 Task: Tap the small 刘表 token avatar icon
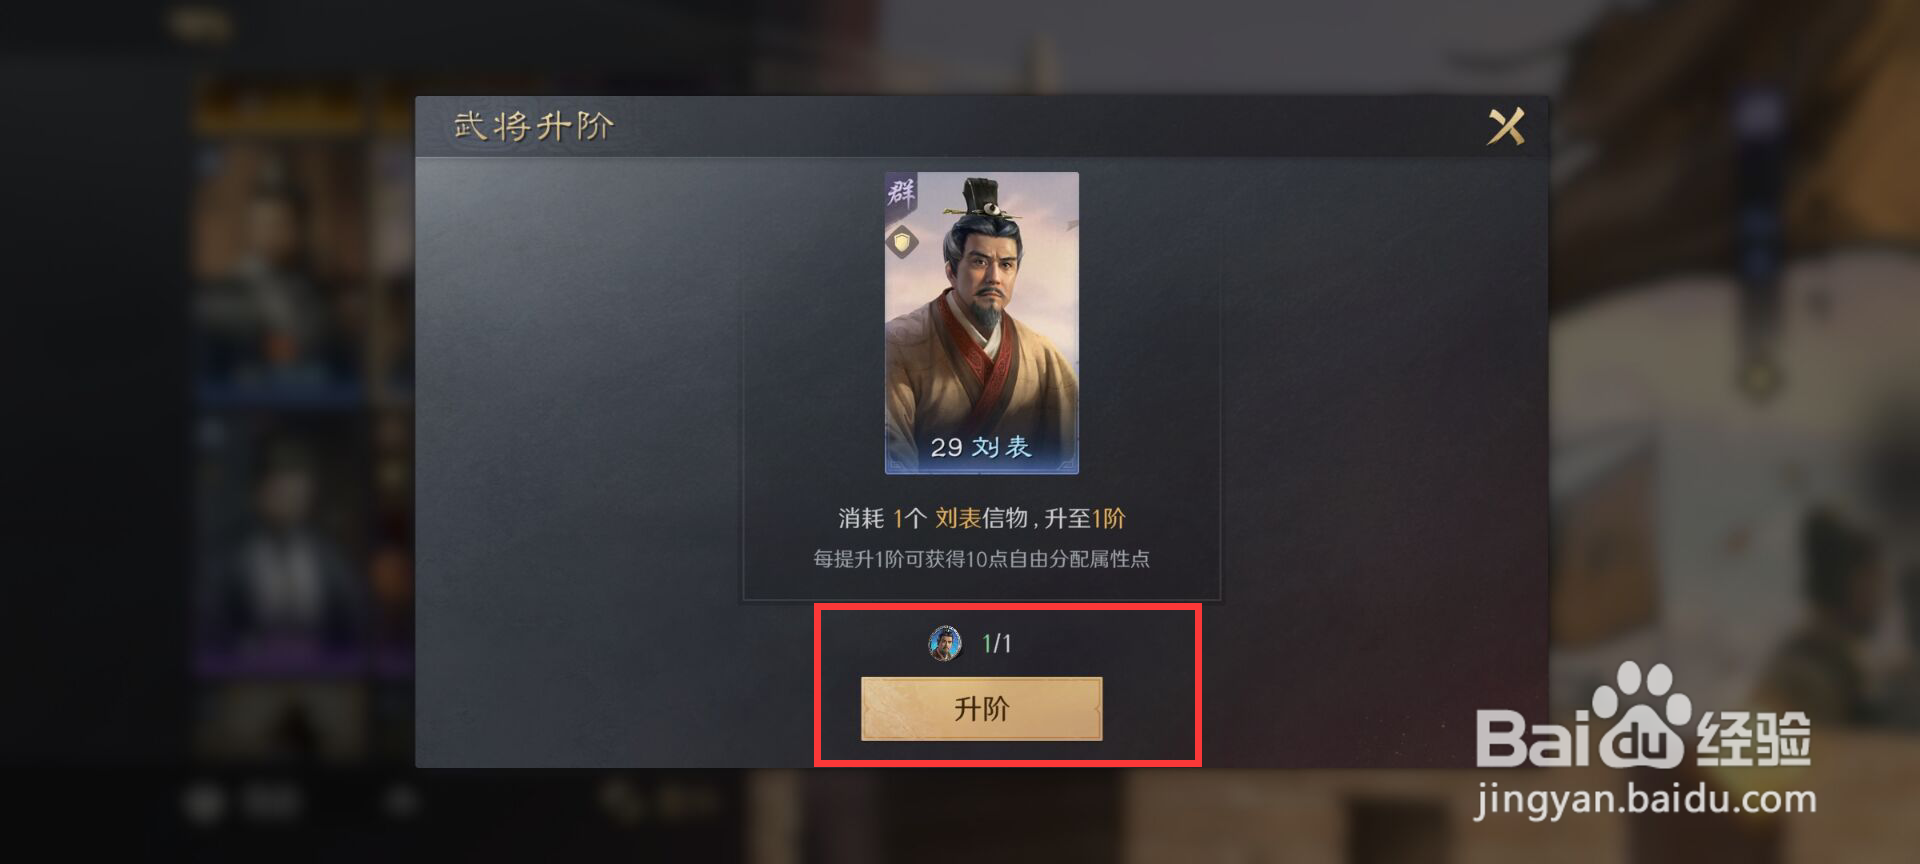(x=945, y=643)
